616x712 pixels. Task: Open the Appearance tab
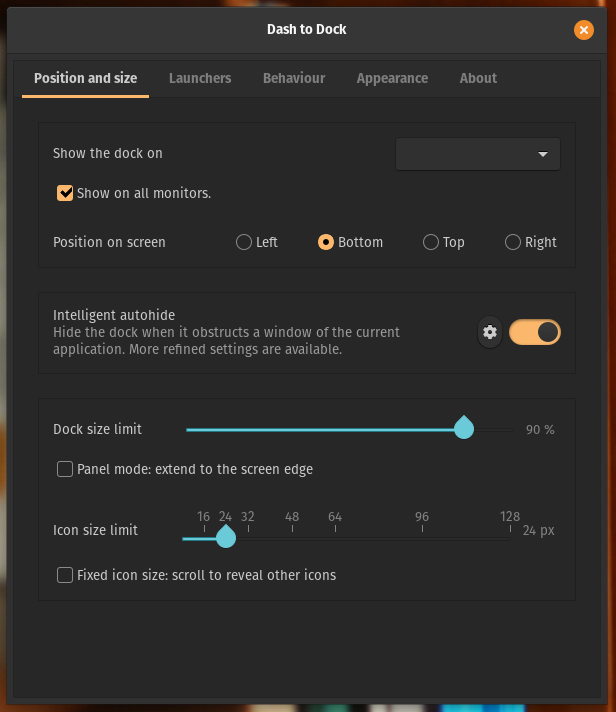pos(392,78)
